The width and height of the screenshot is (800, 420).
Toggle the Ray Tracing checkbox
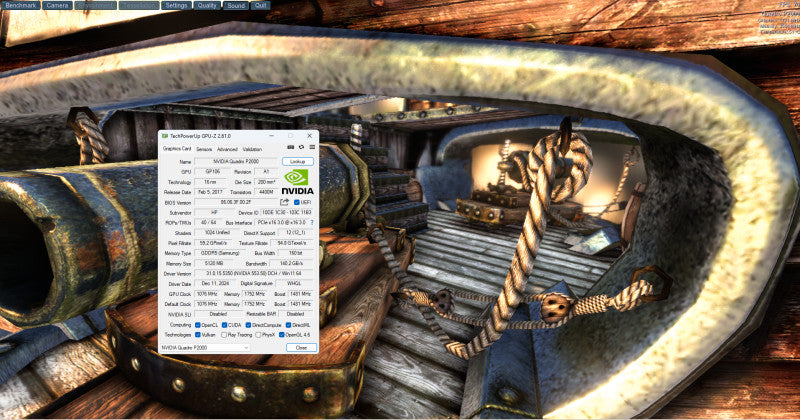[x=224, y=335]
